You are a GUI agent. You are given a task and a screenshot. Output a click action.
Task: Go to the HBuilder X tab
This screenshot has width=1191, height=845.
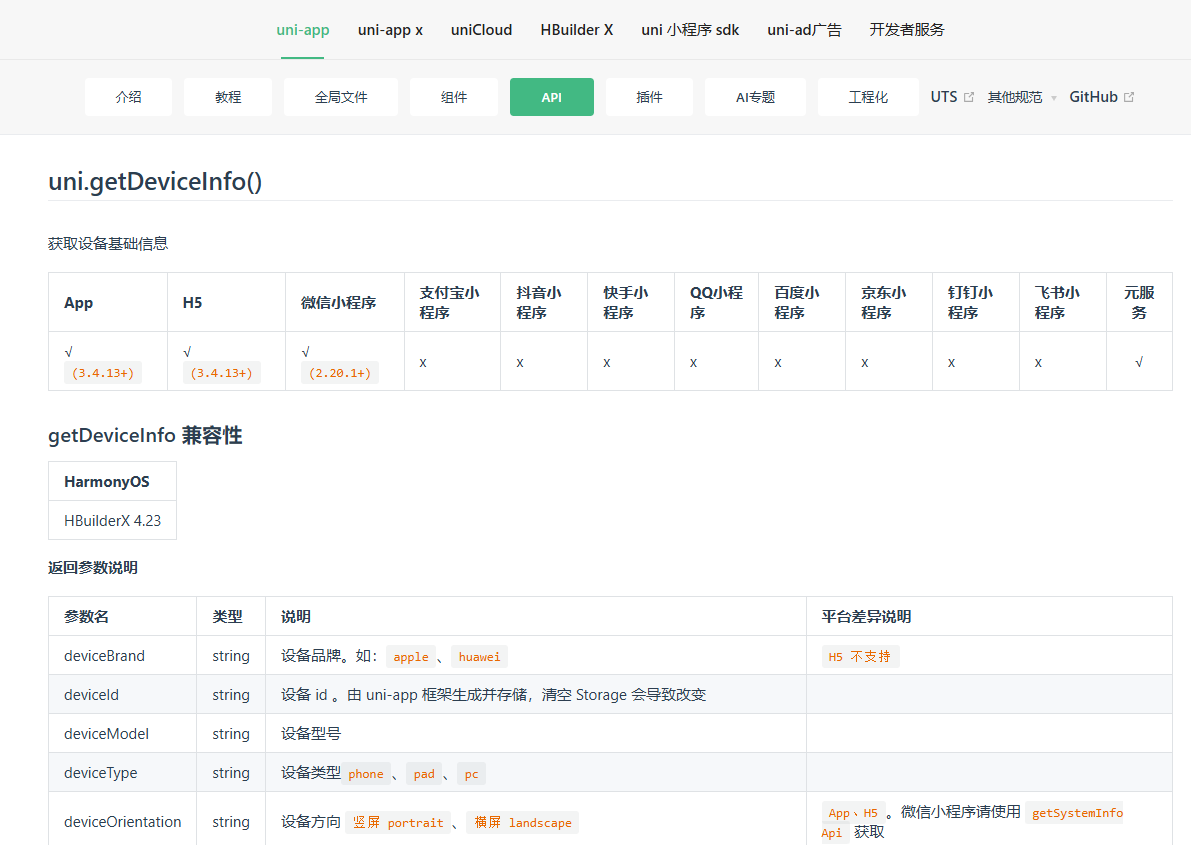click(577, 30)
